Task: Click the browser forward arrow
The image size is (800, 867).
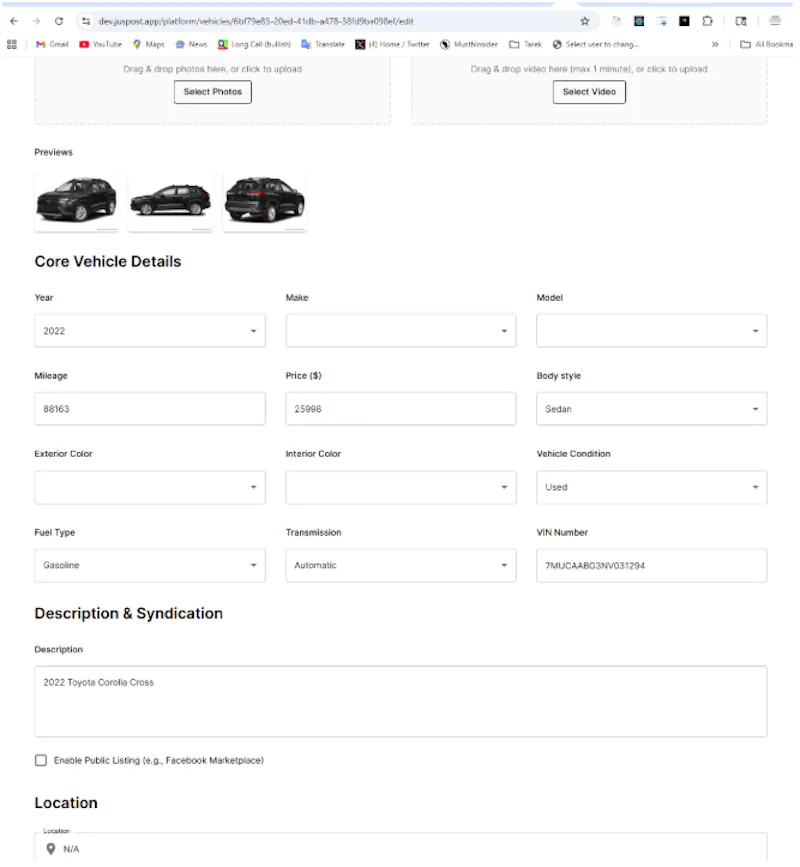Action: pyautogui.click(x=36, y=21)
